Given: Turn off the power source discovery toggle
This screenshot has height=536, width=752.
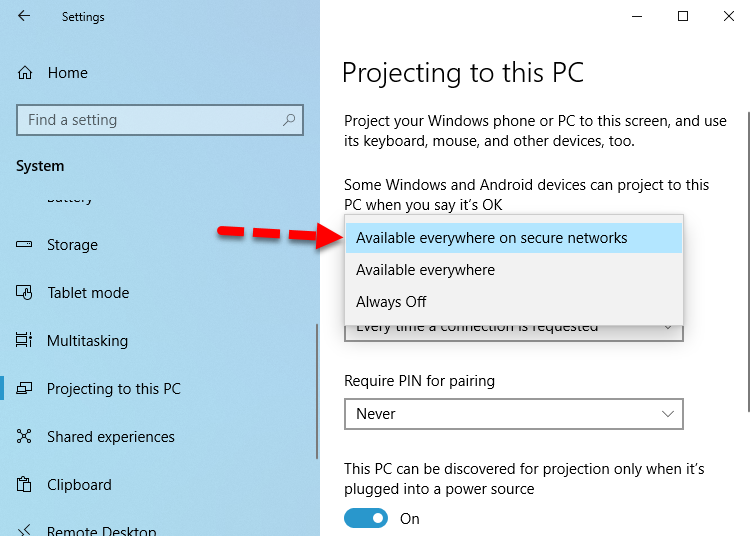Looking at the screenshot, I should [365, 519].
